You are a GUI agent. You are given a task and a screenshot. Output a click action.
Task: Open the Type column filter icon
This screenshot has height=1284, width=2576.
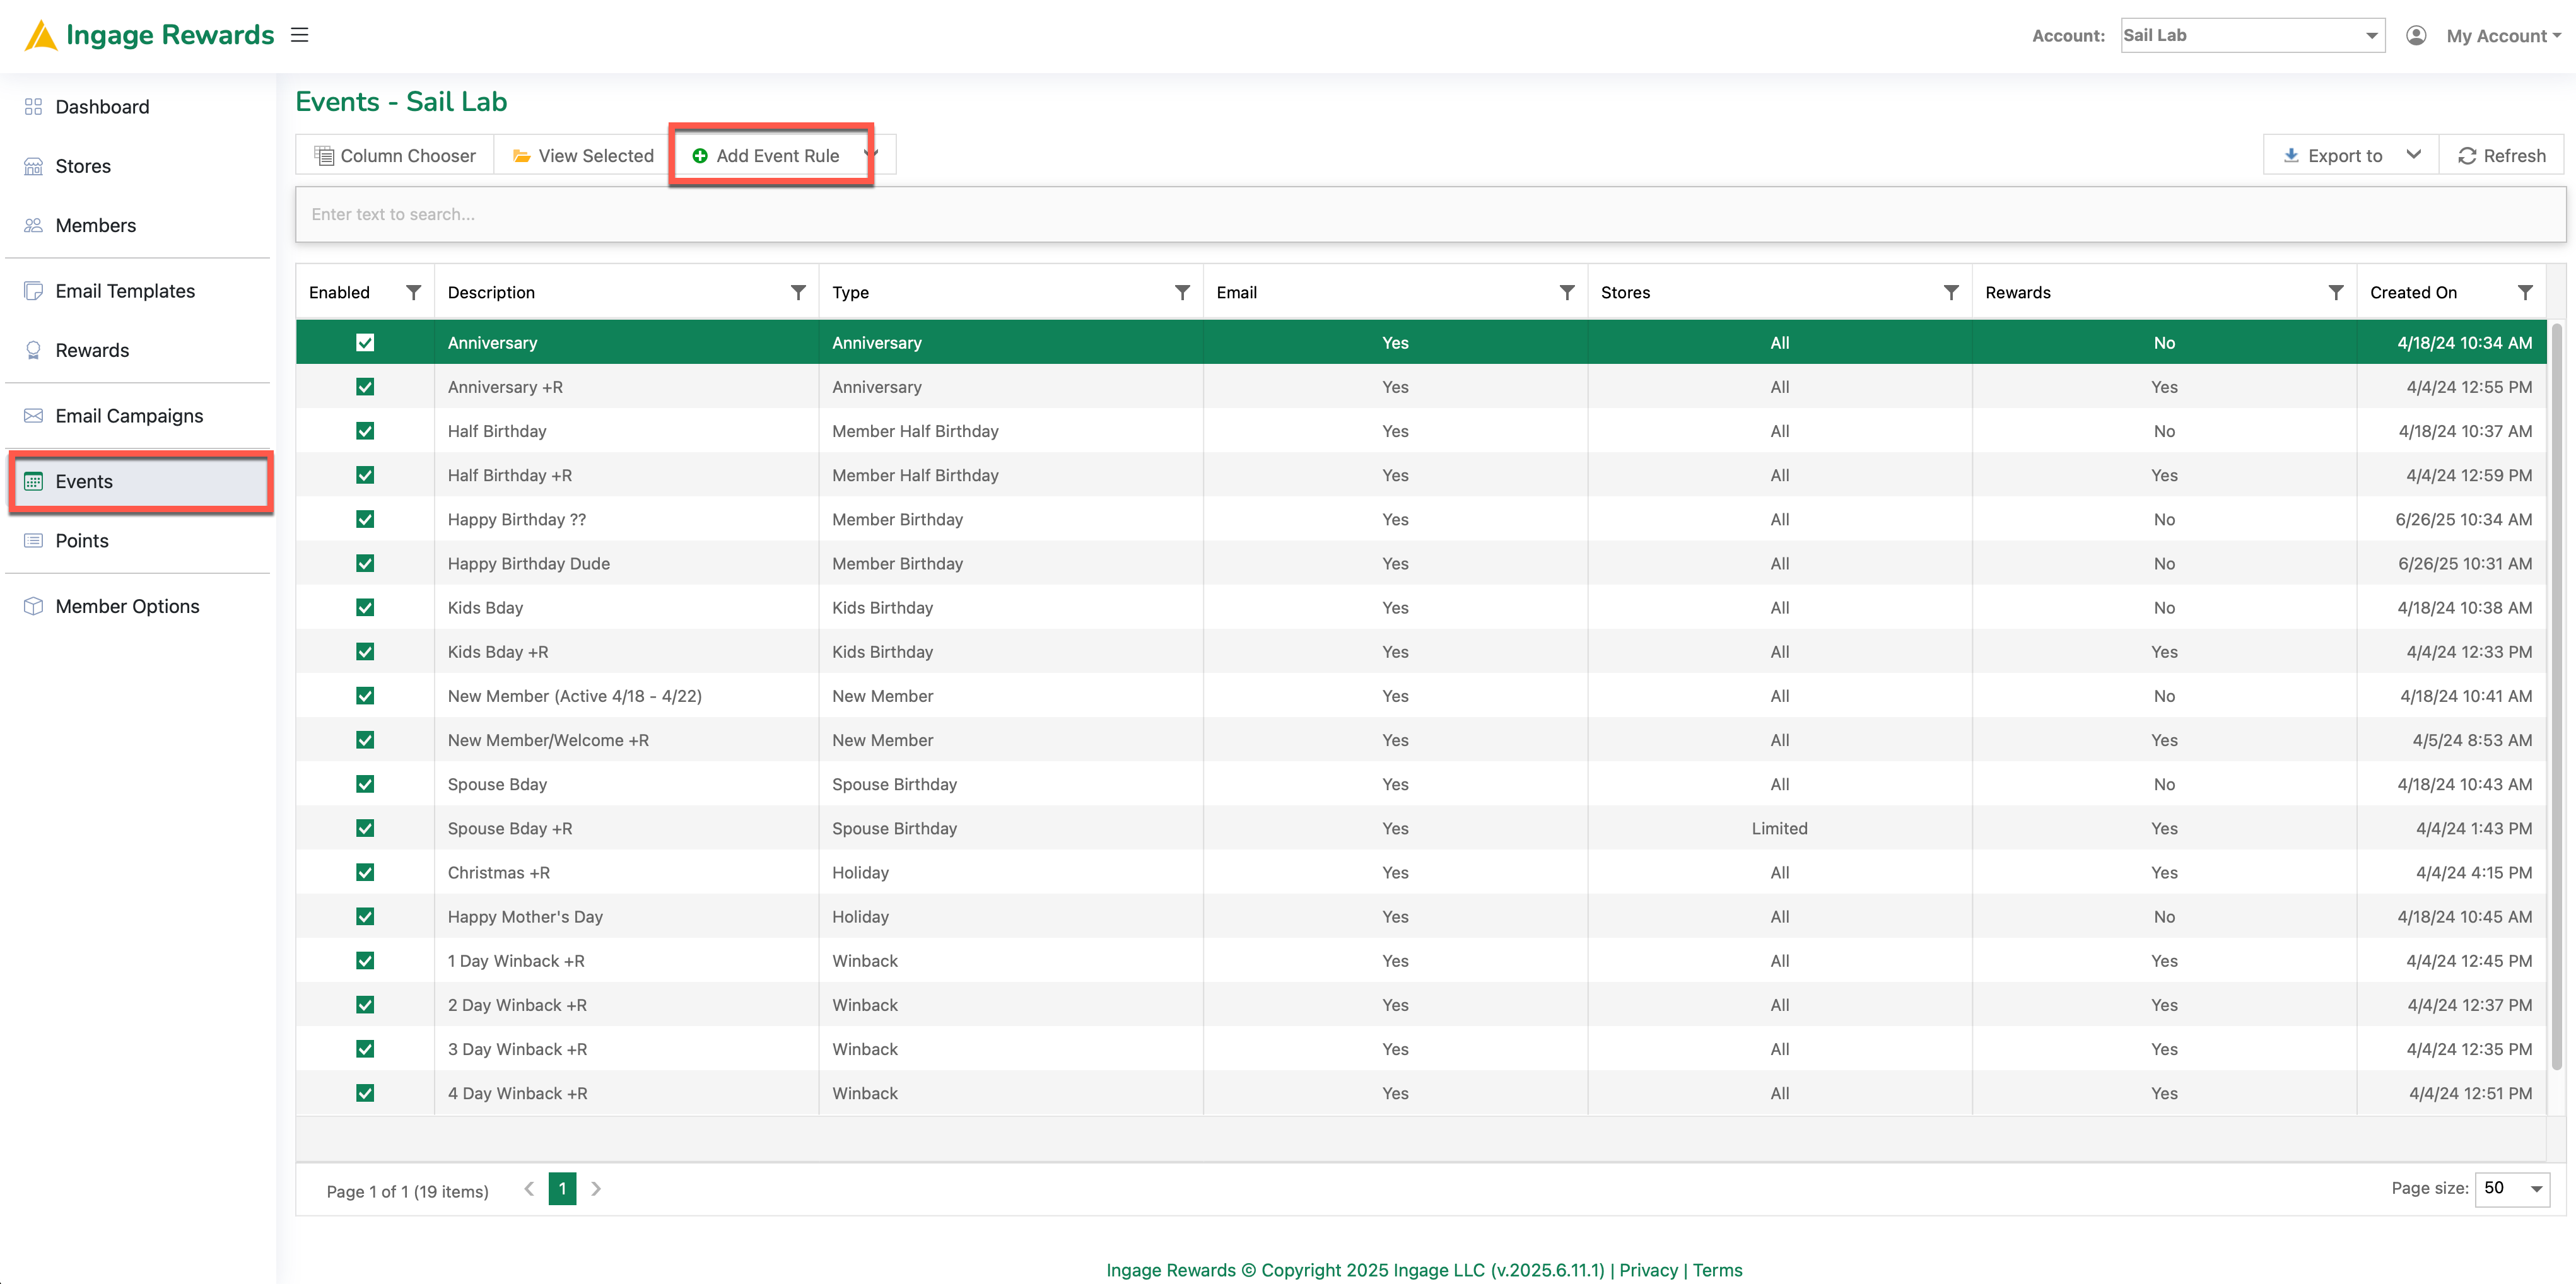pyautogui.click(x=1182, y=292)
